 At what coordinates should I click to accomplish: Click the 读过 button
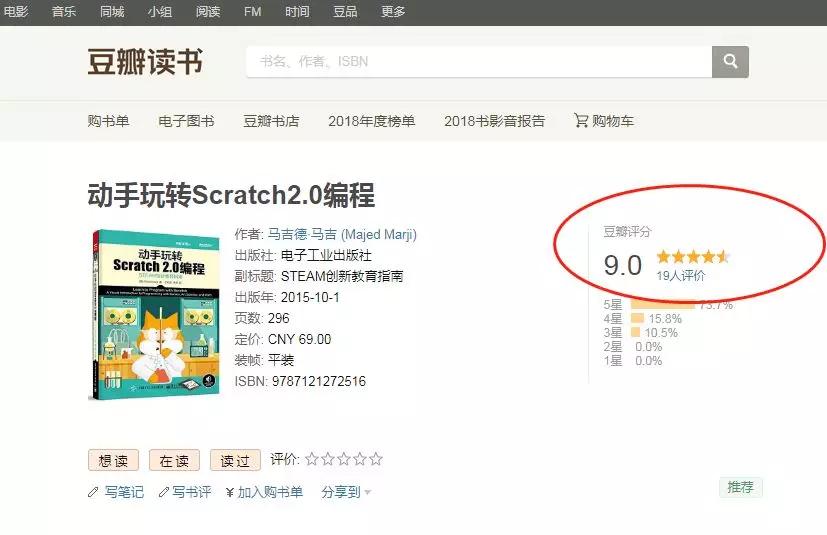(x=235, y=461)
